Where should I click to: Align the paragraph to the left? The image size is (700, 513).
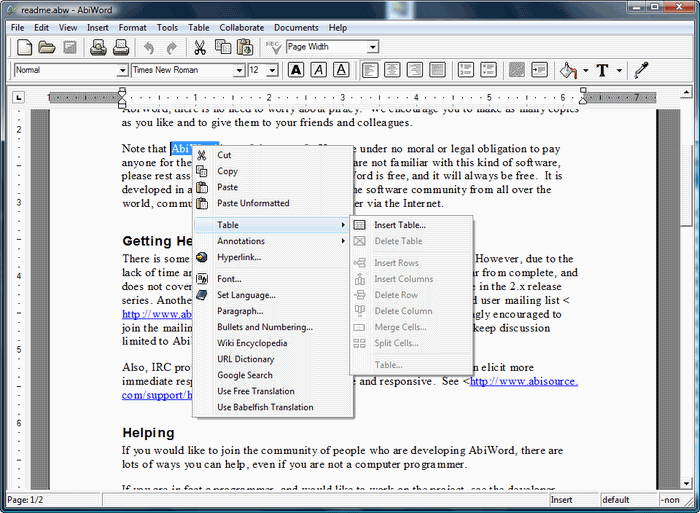(x=370, y=70)
